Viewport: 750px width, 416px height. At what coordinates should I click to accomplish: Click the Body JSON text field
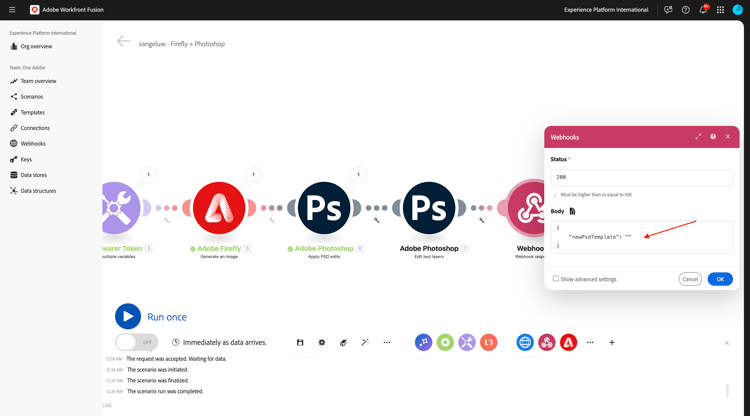coord(641,237)
